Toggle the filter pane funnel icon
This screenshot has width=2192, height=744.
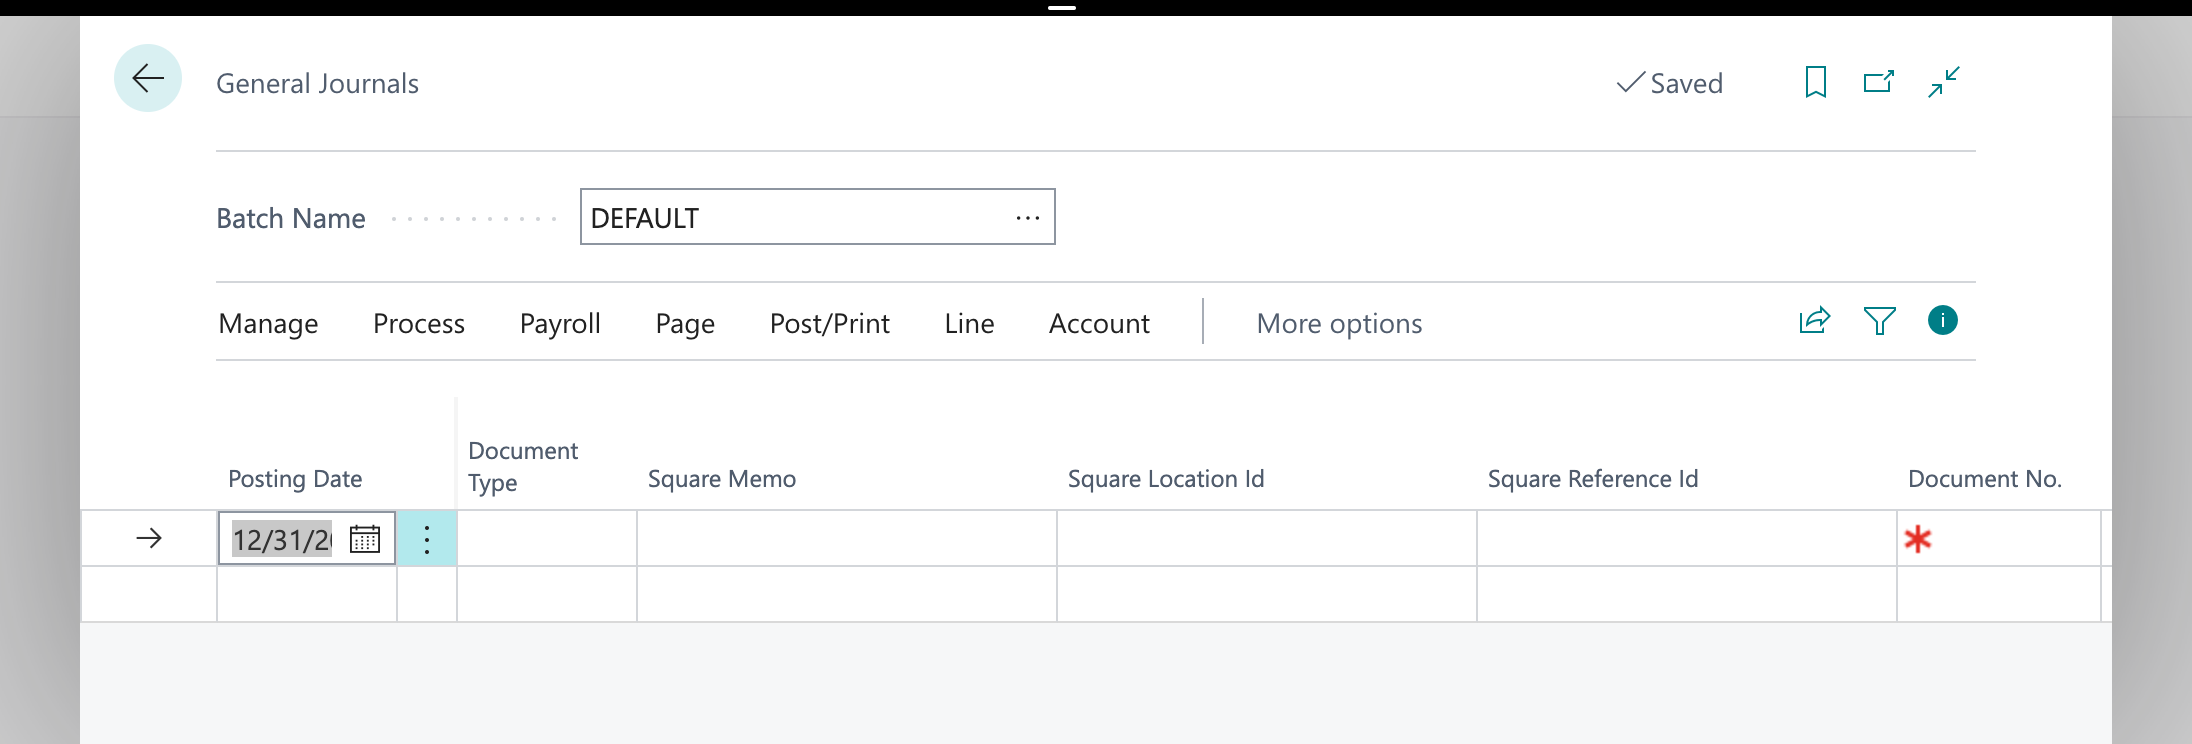(x=1879, y=321)
